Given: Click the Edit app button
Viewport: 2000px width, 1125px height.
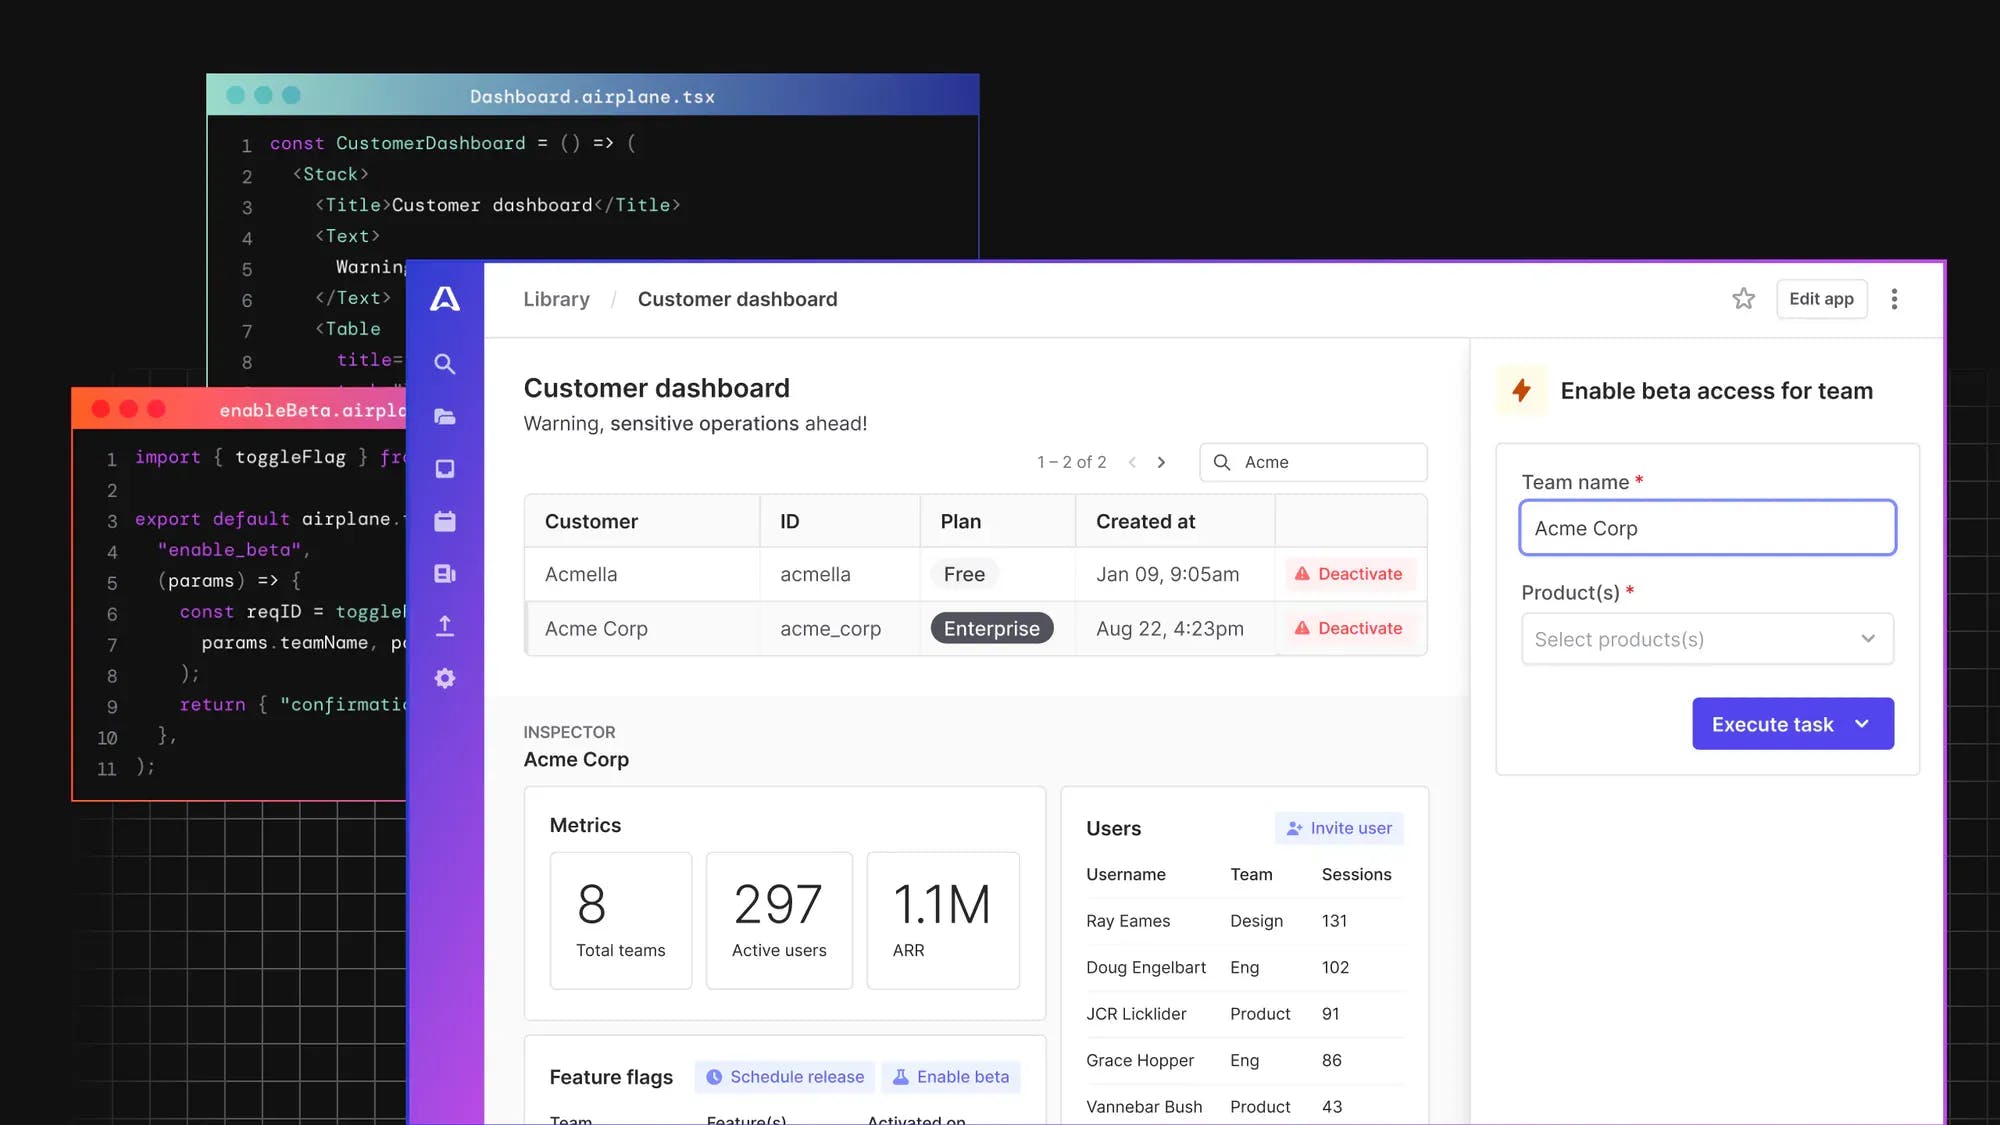Looking at the screenshot, I should (x=1821, y=299).
